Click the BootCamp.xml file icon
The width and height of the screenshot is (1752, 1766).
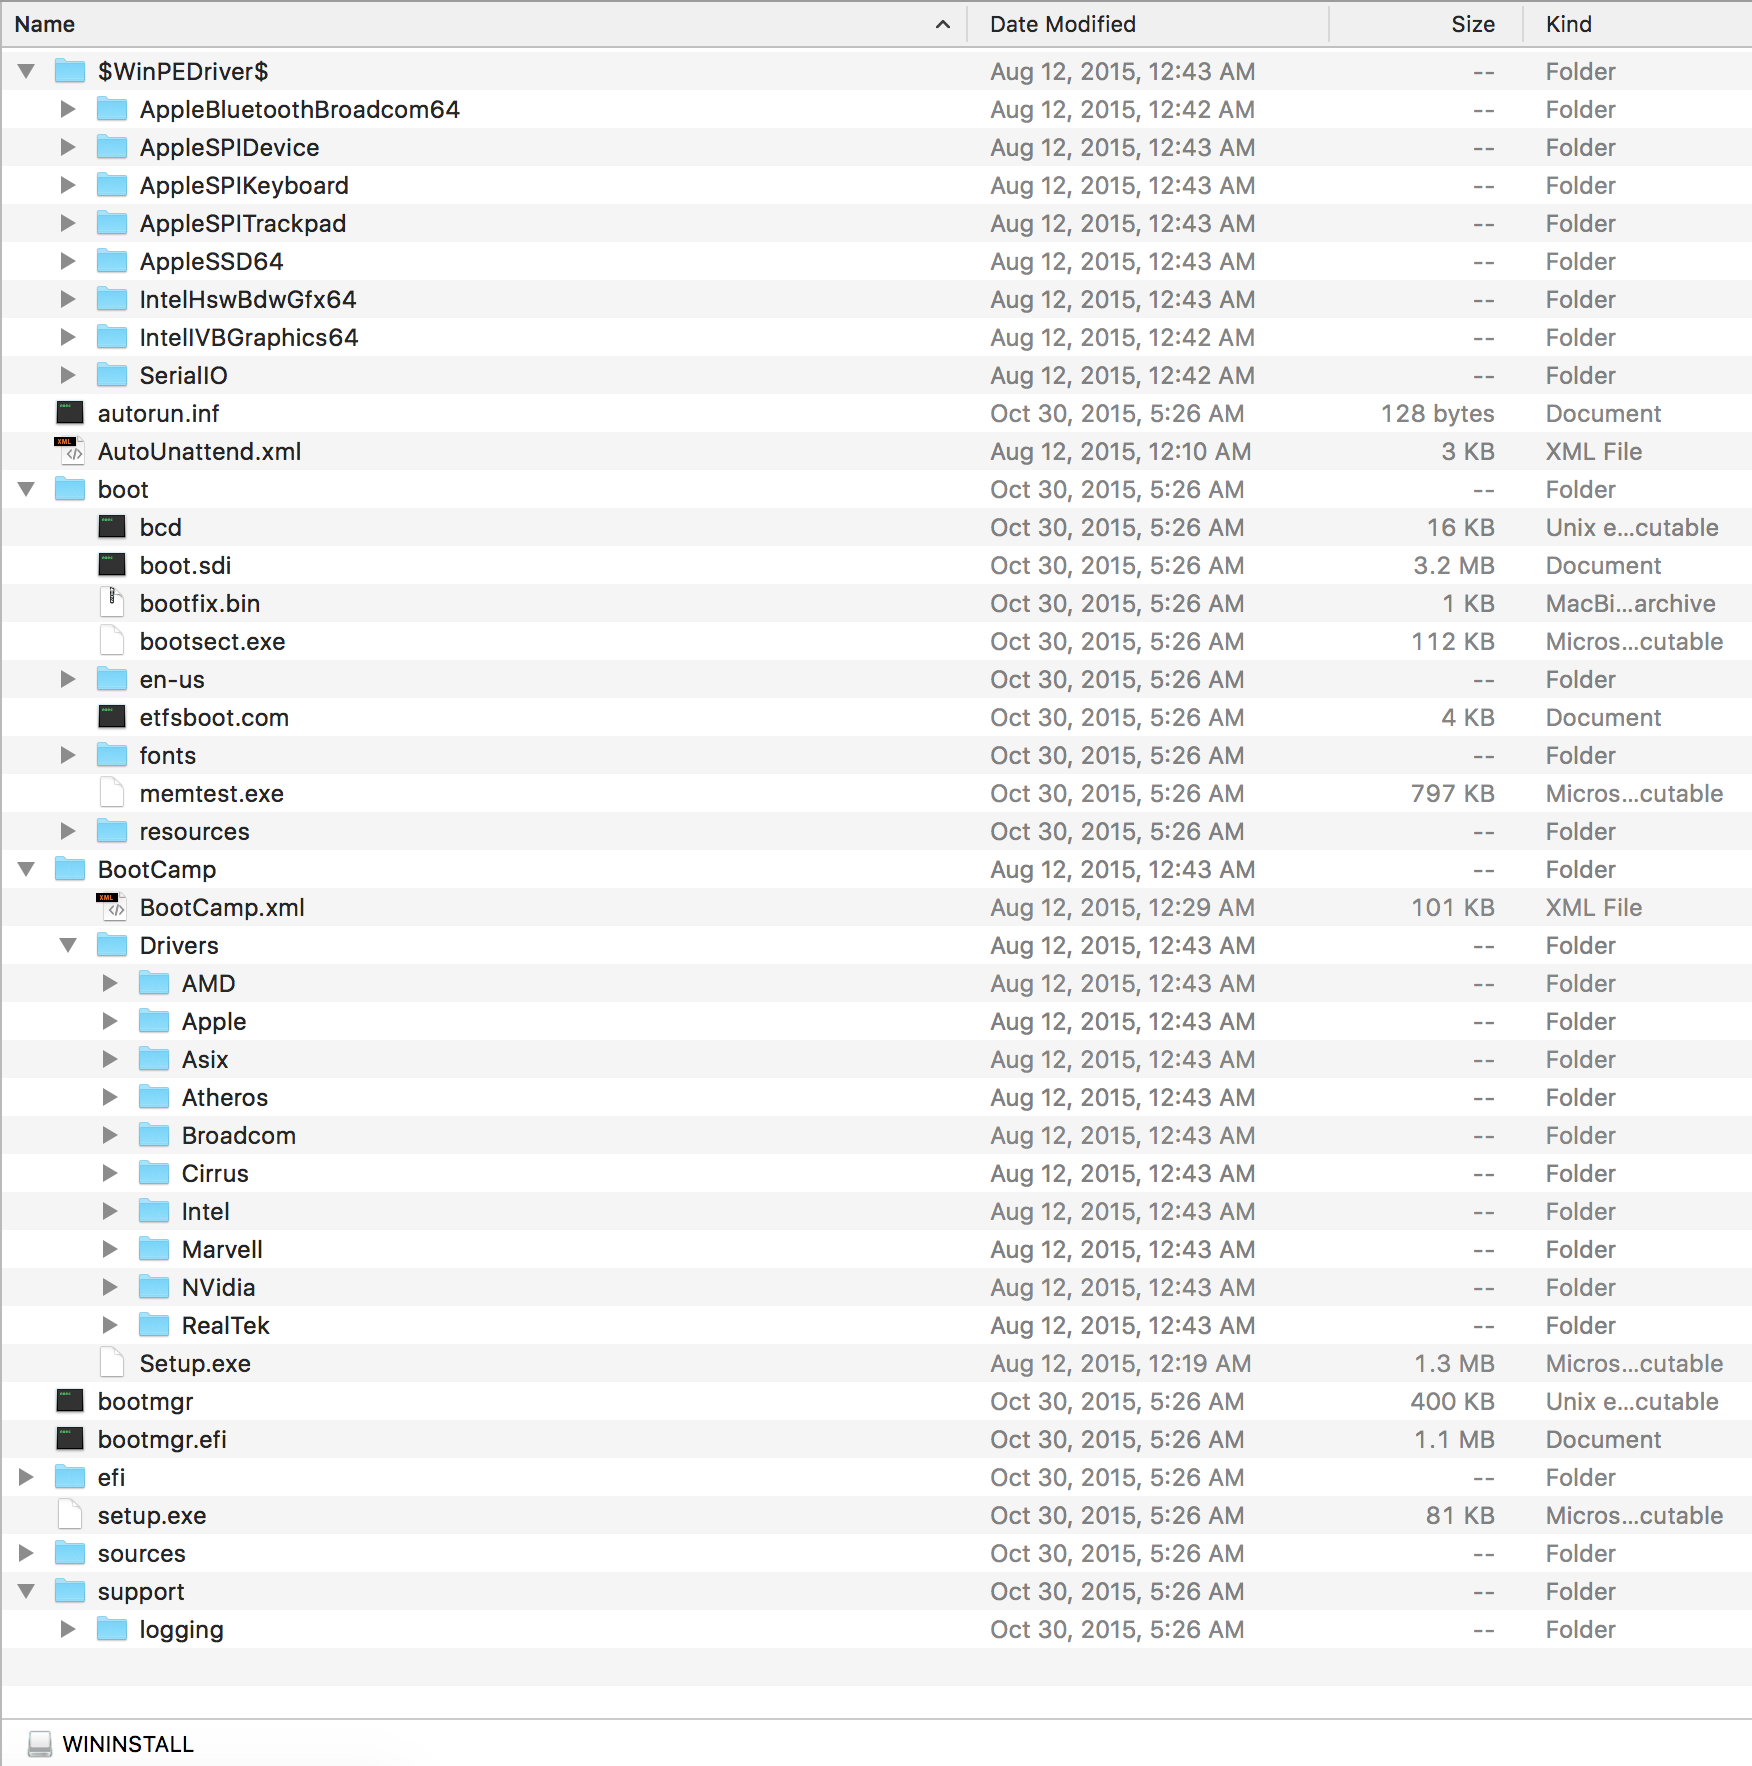(112, 907)
